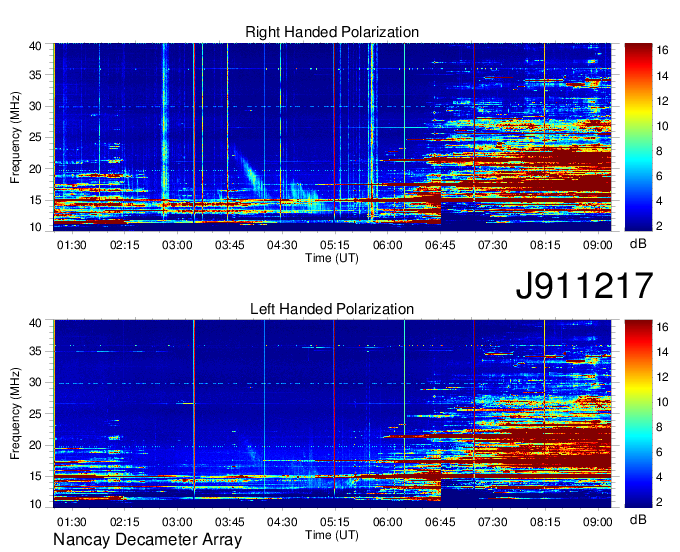680x552 pixels.
Task: Click the bottom plot's 04:30 time tick
Action: coord(282,522)
